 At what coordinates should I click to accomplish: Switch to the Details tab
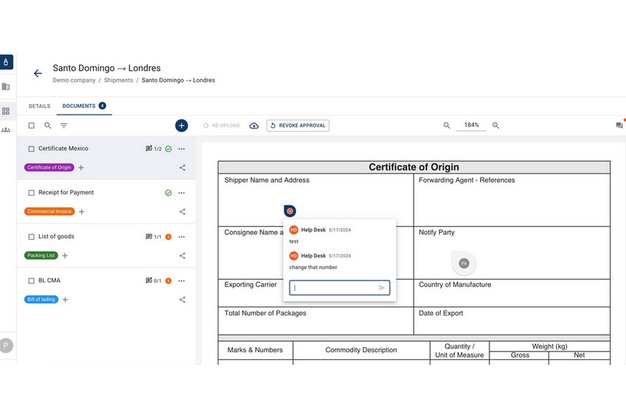[39, 105]
